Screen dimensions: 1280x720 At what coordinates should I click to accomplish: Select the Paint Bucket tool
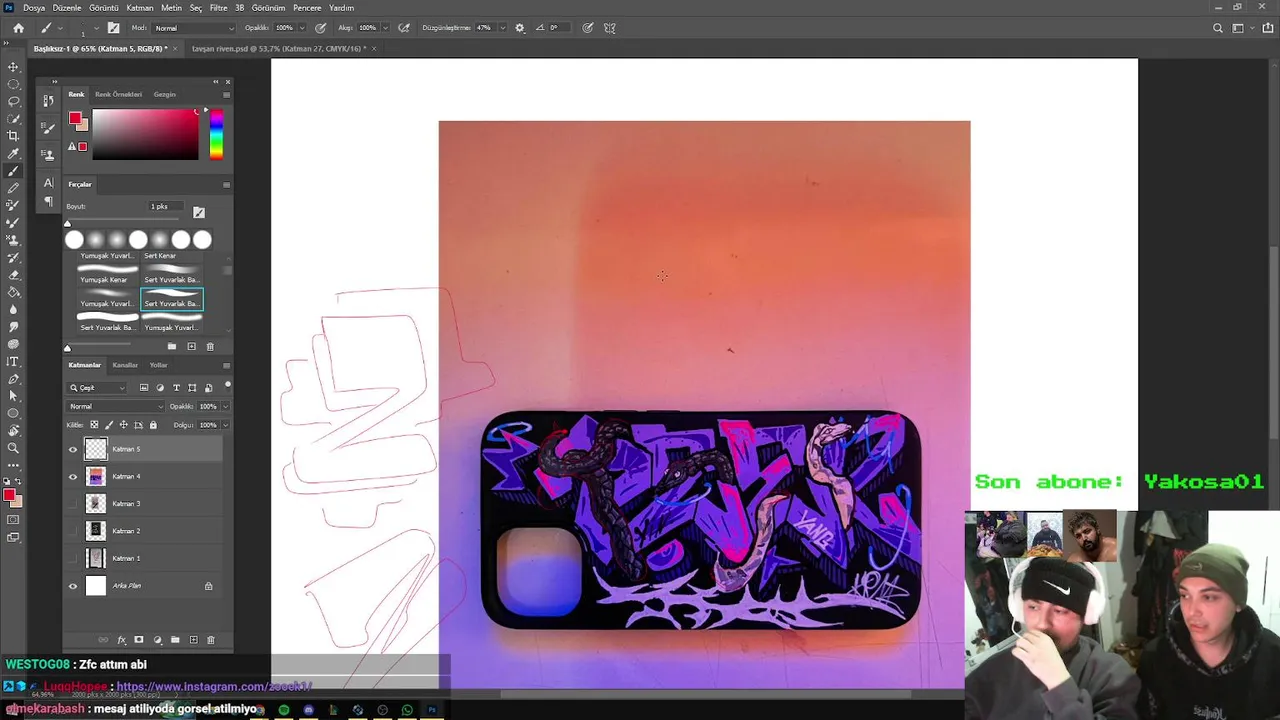pos(13,292)
